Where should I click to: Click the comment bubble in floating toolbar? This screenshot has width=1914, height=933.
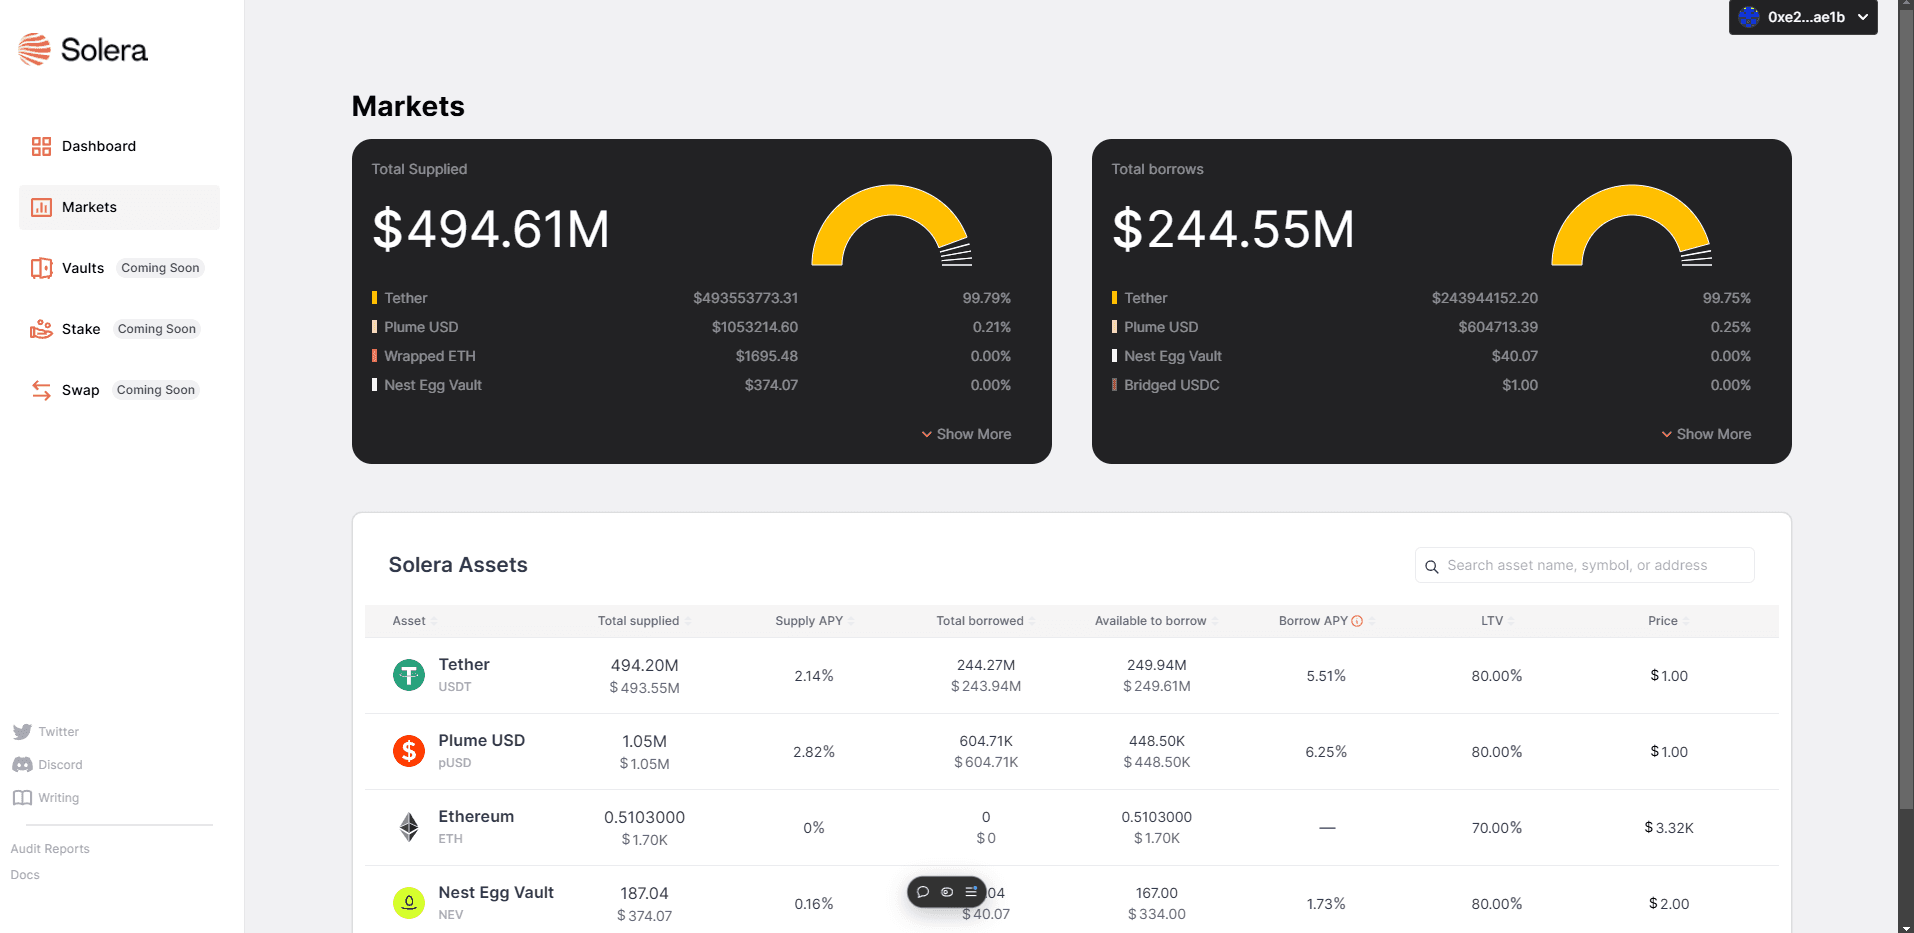point(923,892)
